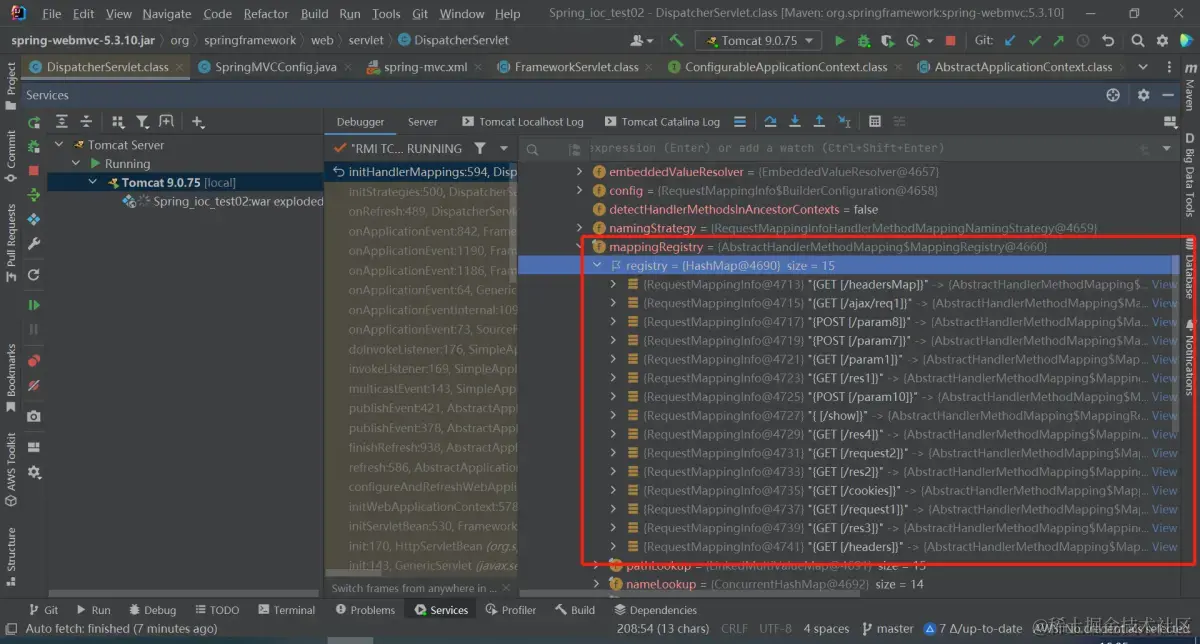
Task: Click Git Update Project blue arrow
Action: [1010, 41]
